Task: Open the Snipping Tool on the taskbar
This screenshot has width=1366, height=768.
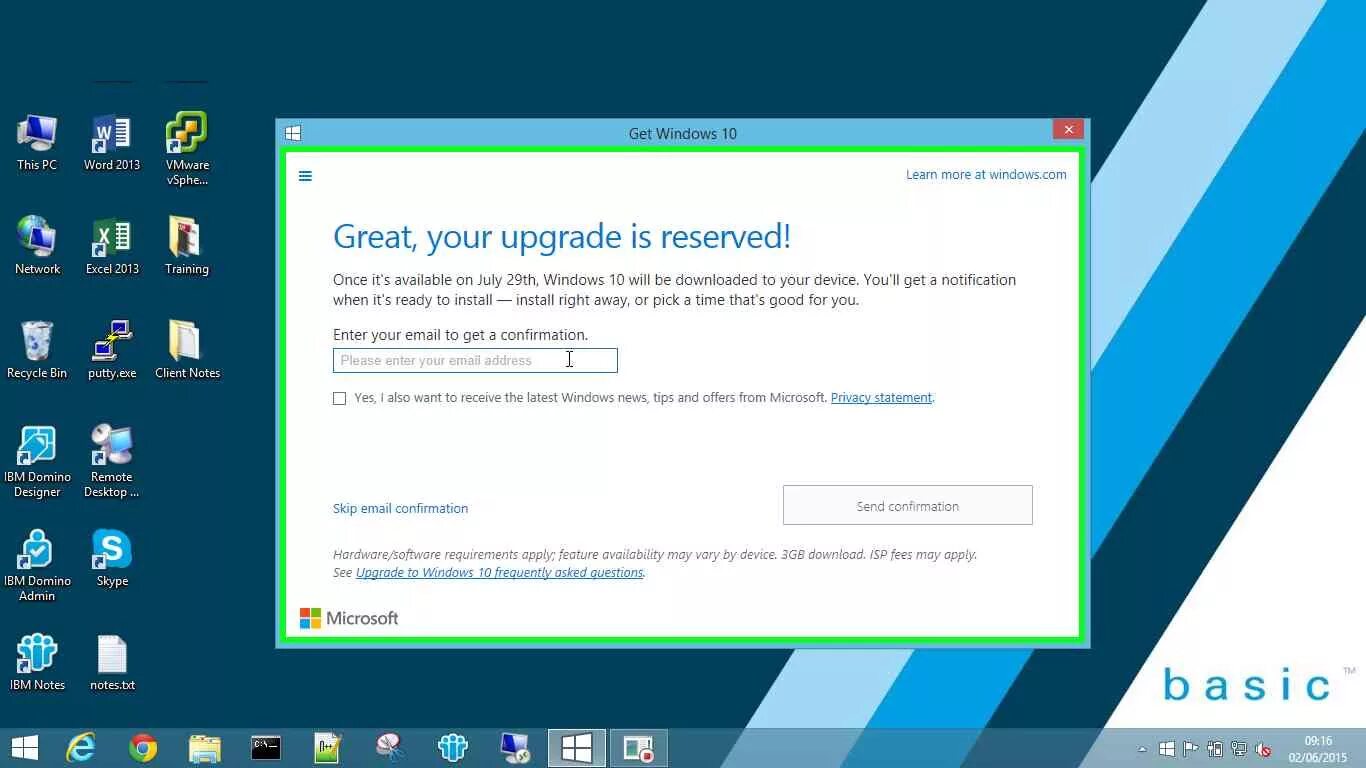Action: 390,748
